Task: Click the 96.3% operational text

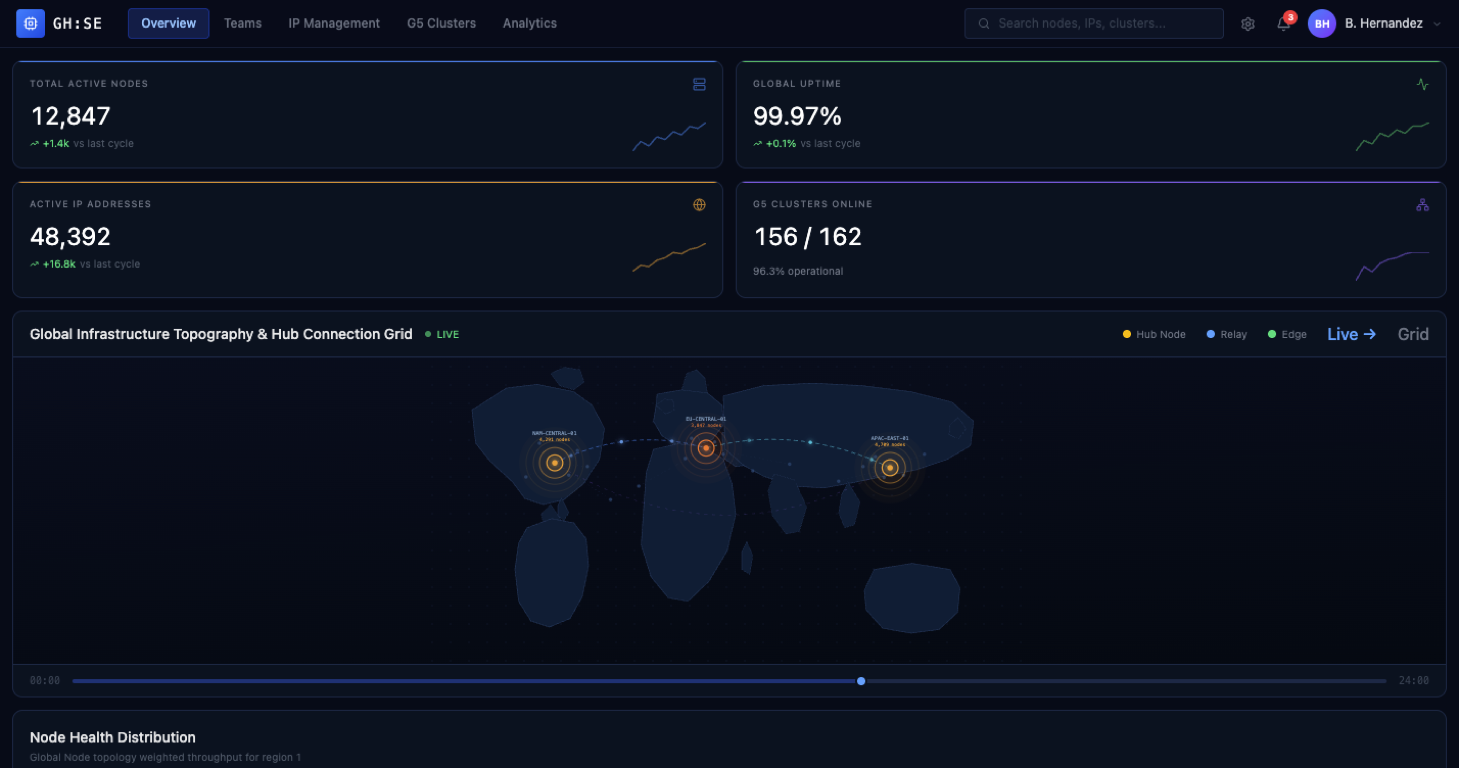Action: [x=798, y=271]
